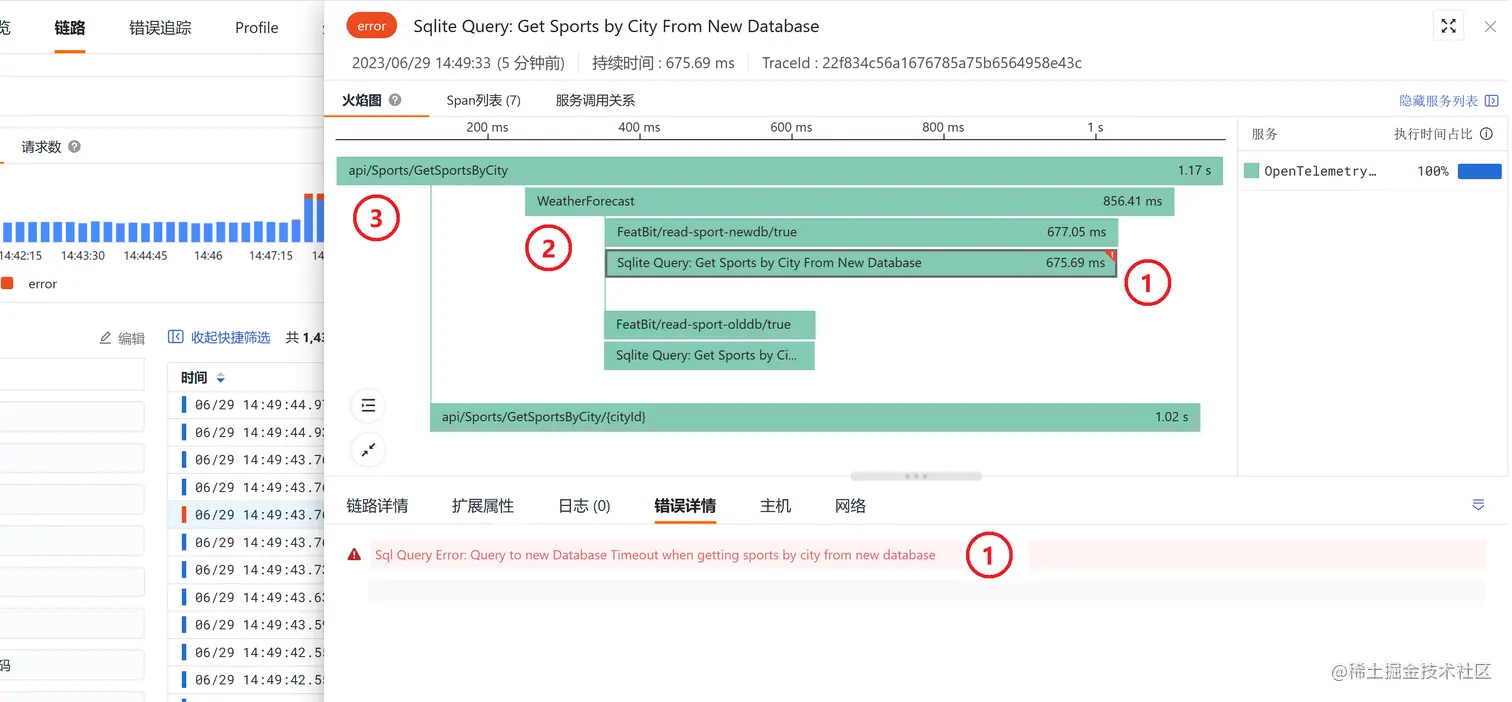Hide the service list via 隐藏服务列表
Screen dimensions: 1512x702
pyautogui.click(x=1448, y=101)
